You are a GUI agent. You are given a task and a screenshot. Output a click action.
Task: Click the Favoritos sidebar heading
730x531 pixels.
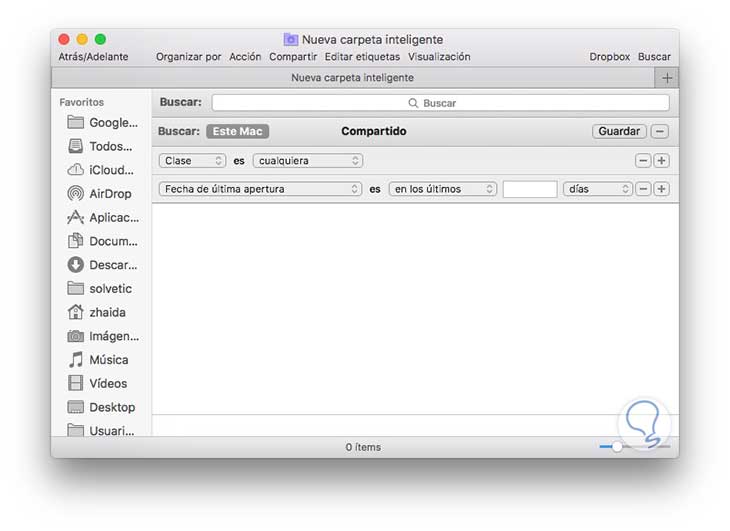coord(81,102)
